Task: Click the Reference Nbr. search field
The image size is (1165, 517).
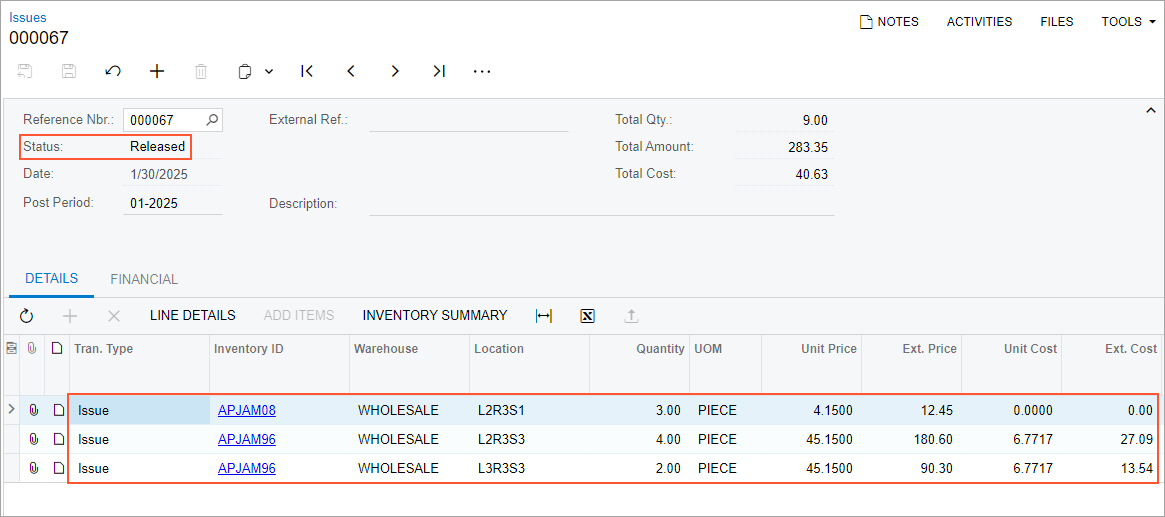Action: pos(165,120)
